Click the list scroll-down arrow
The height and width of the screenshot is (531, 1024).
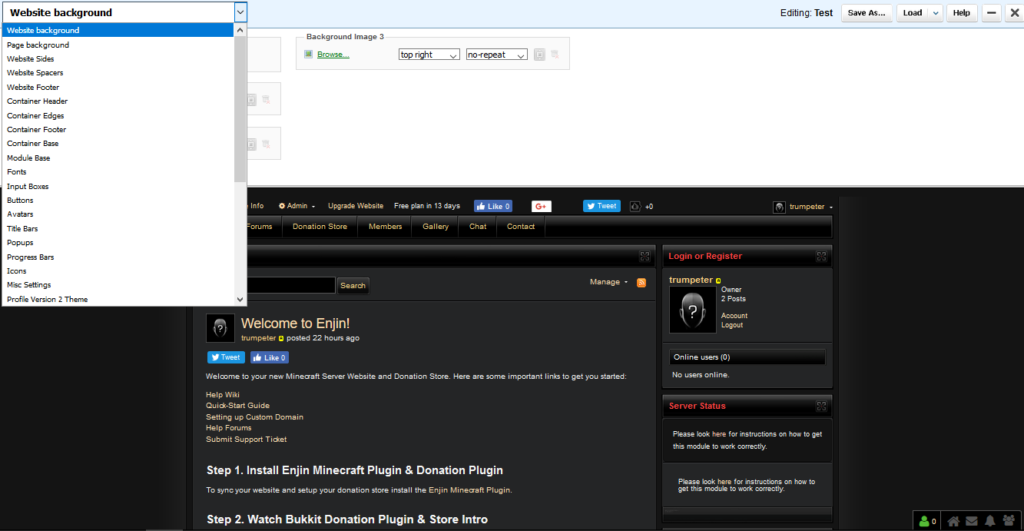(240, 299)
